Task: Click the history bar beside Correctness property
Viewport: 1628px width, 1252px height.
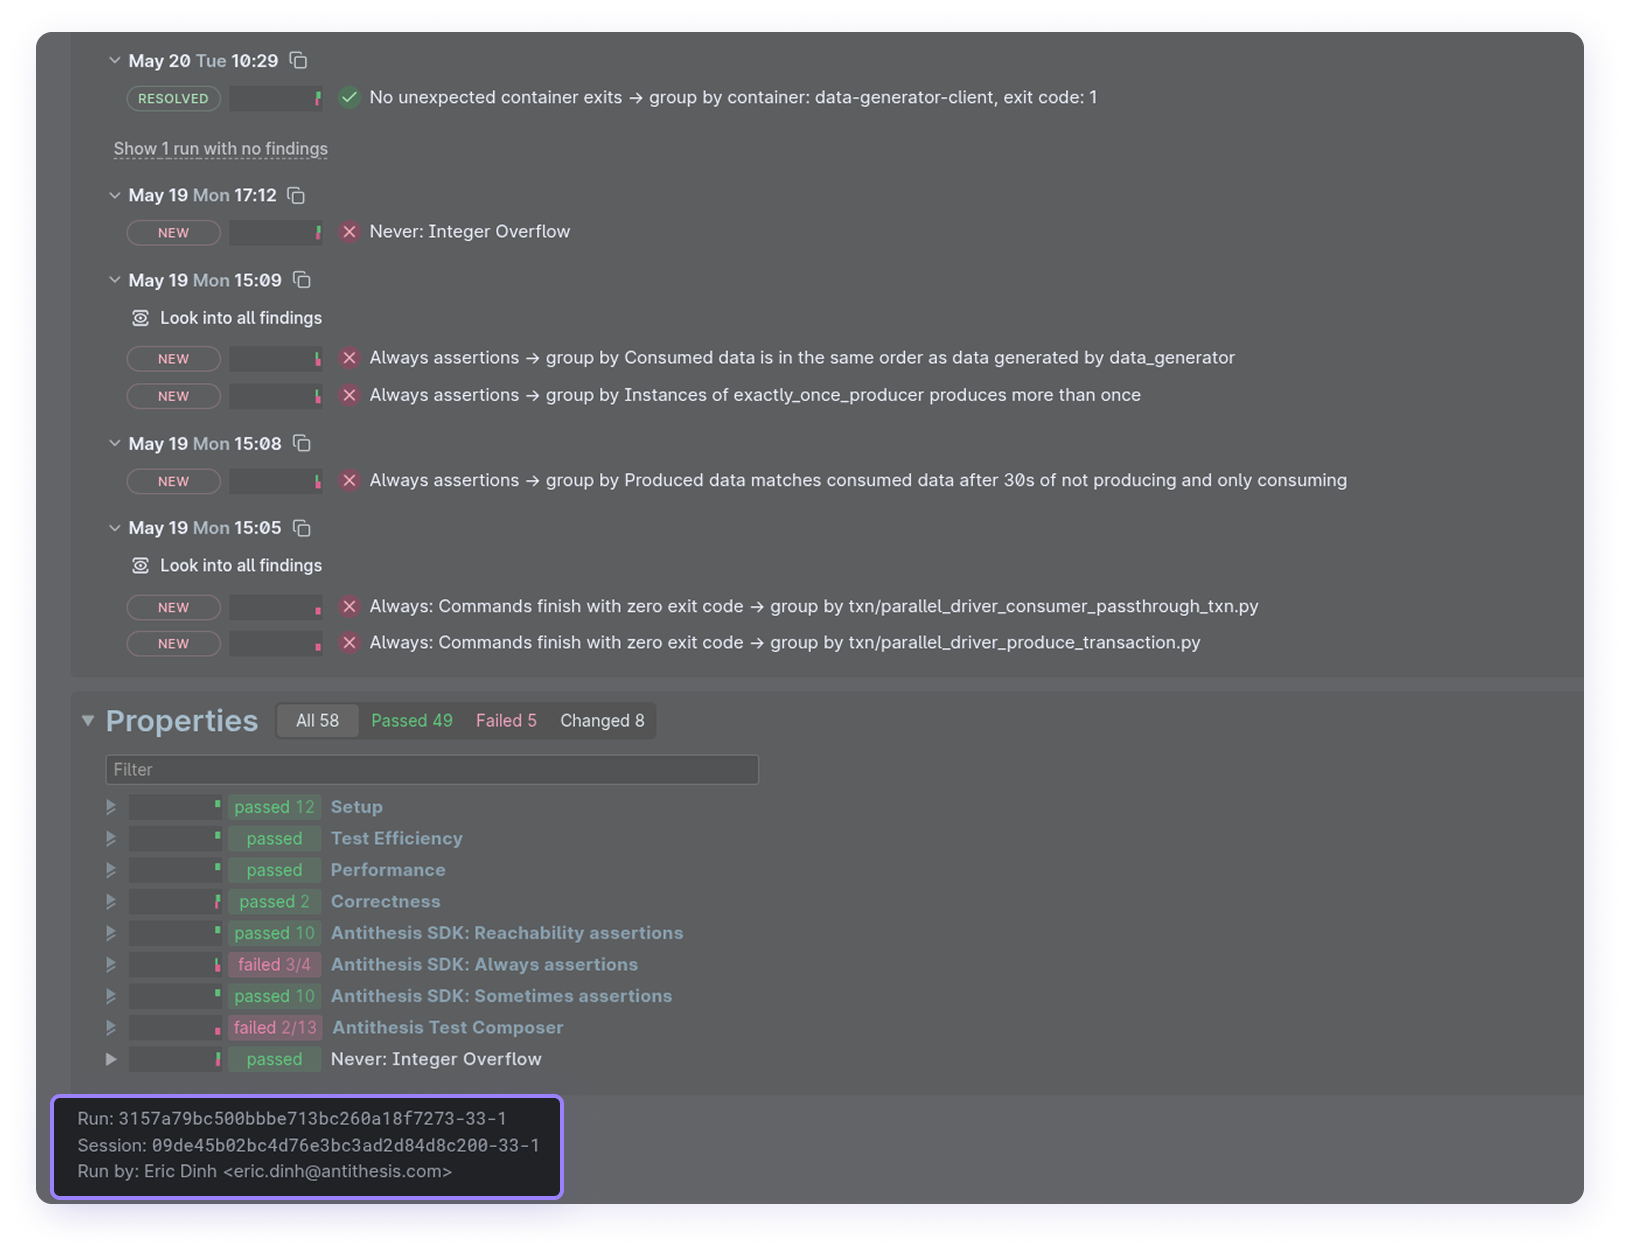Action: 175,902
